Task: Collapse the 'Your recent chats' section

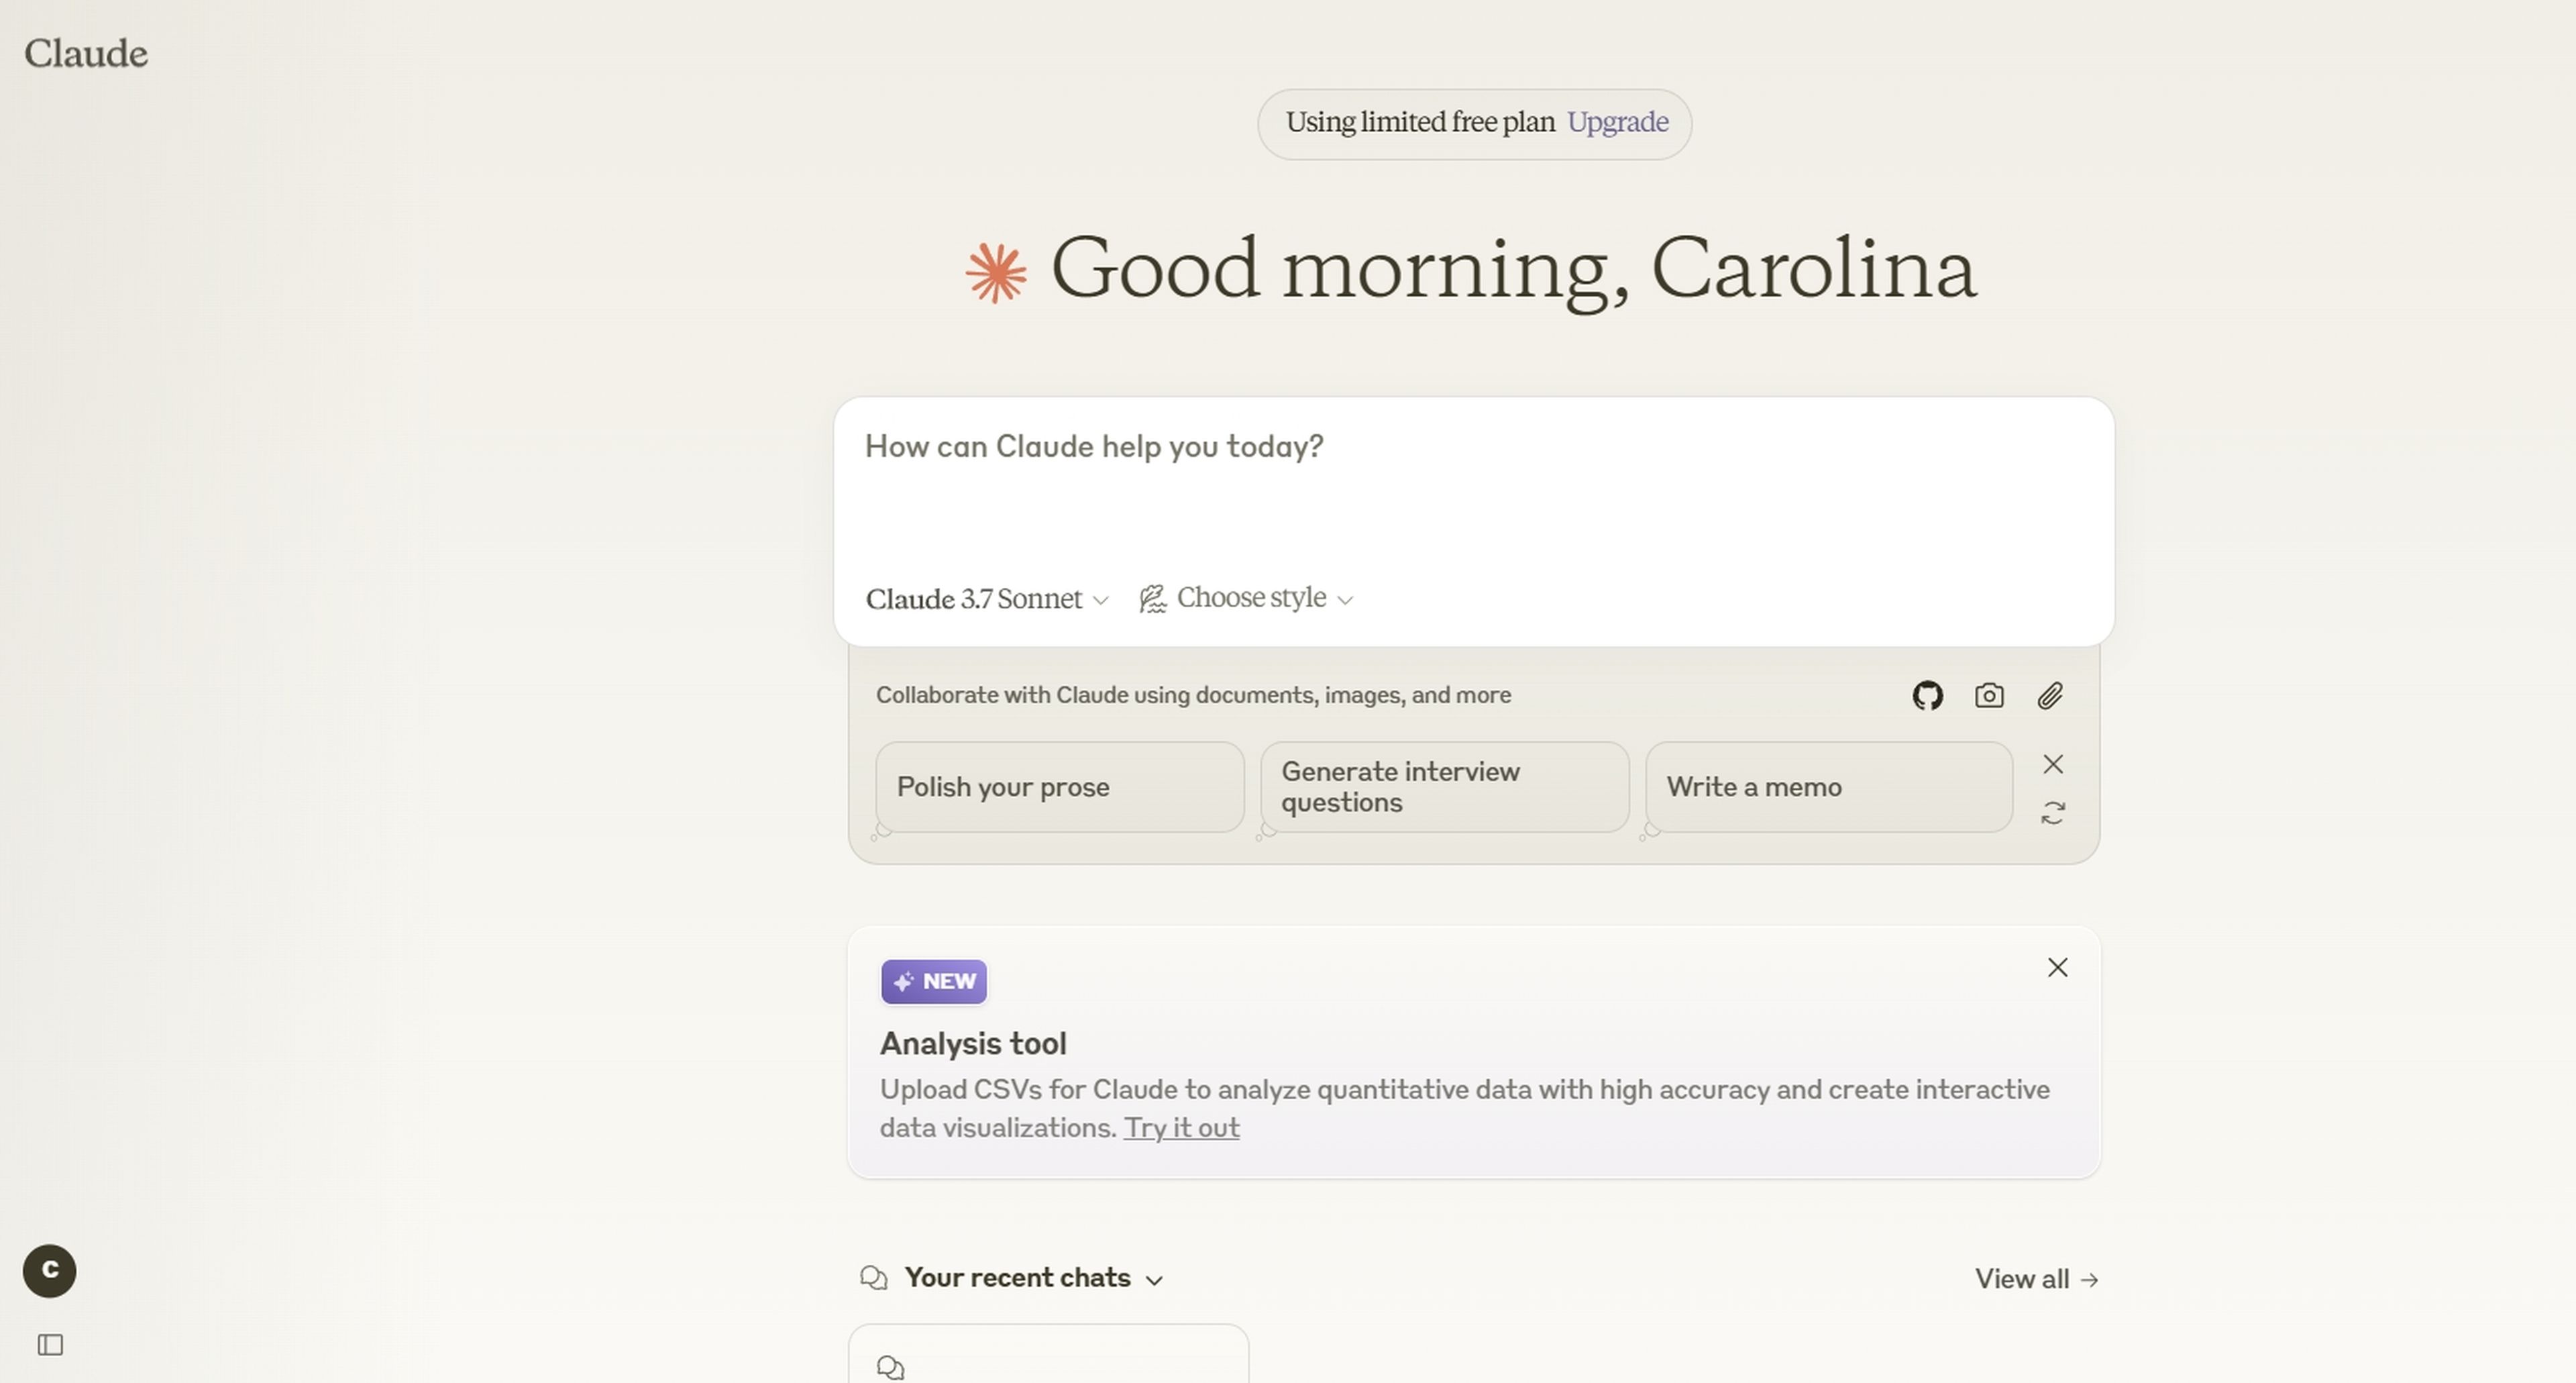Action: tap(1034, 1279)
